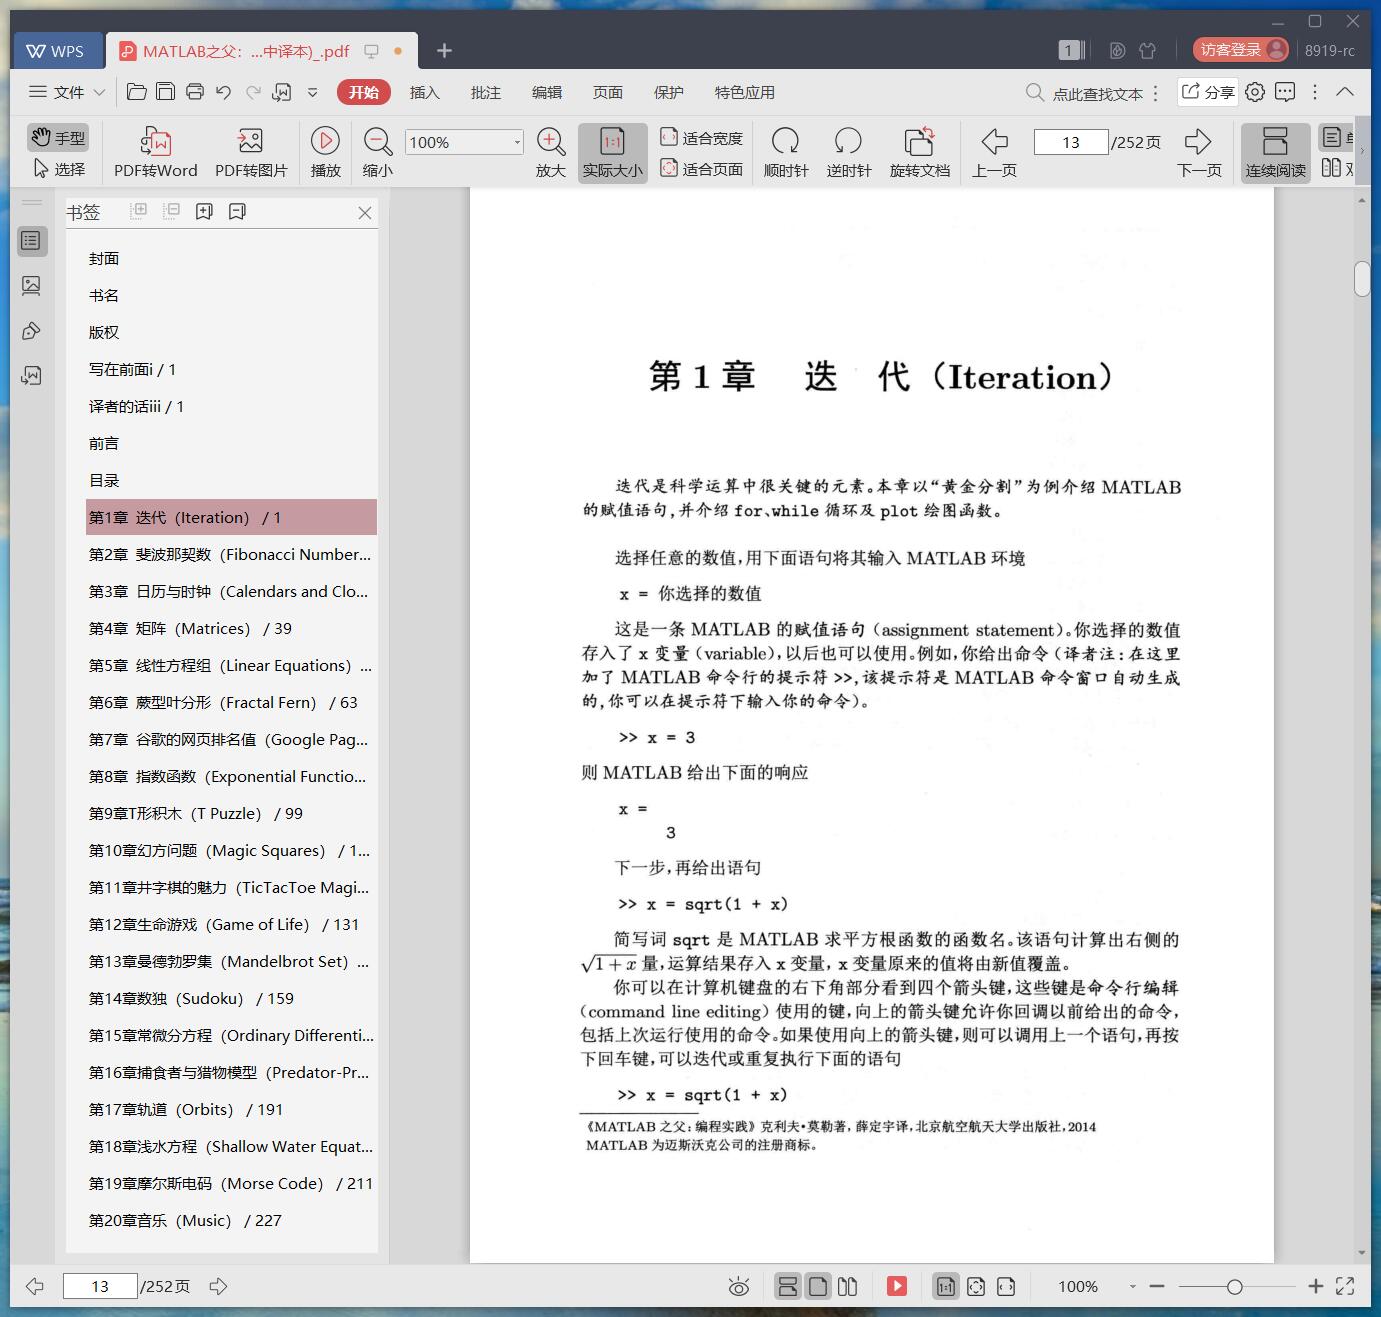
Task: Toggle two-page view in status bar
Action: (x=847, y=1286)
